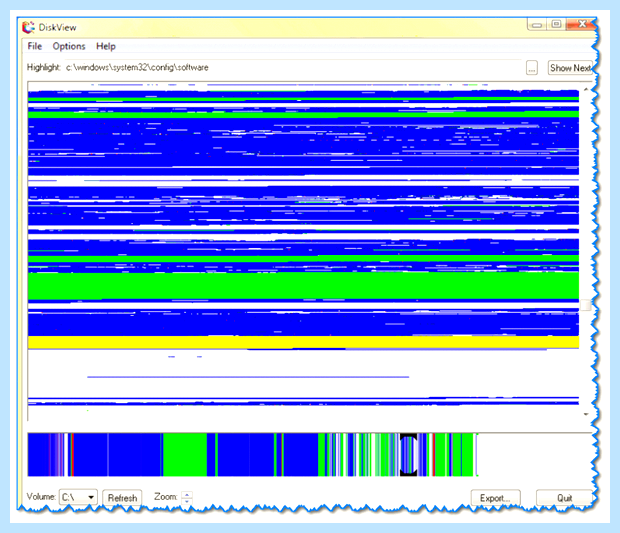This screenshot has height=533, width=620.
Task: Open the File menu
Action: click(34, 46)
